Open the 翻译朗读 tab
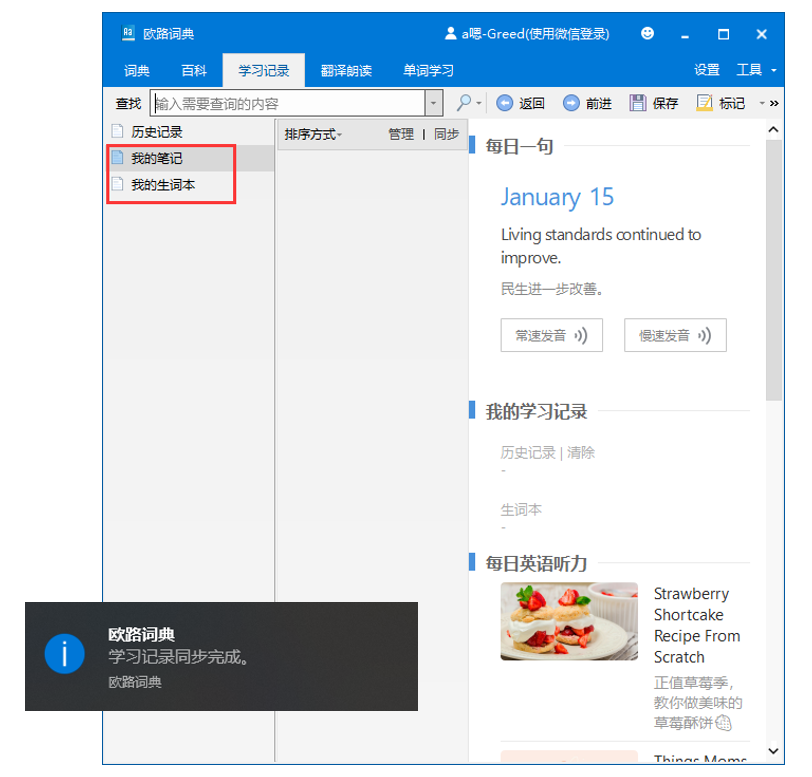 coord(346,70)
